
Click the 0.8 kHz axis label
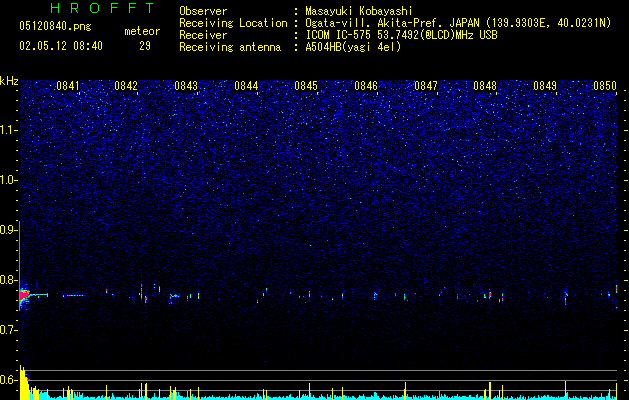click(8, 280)
